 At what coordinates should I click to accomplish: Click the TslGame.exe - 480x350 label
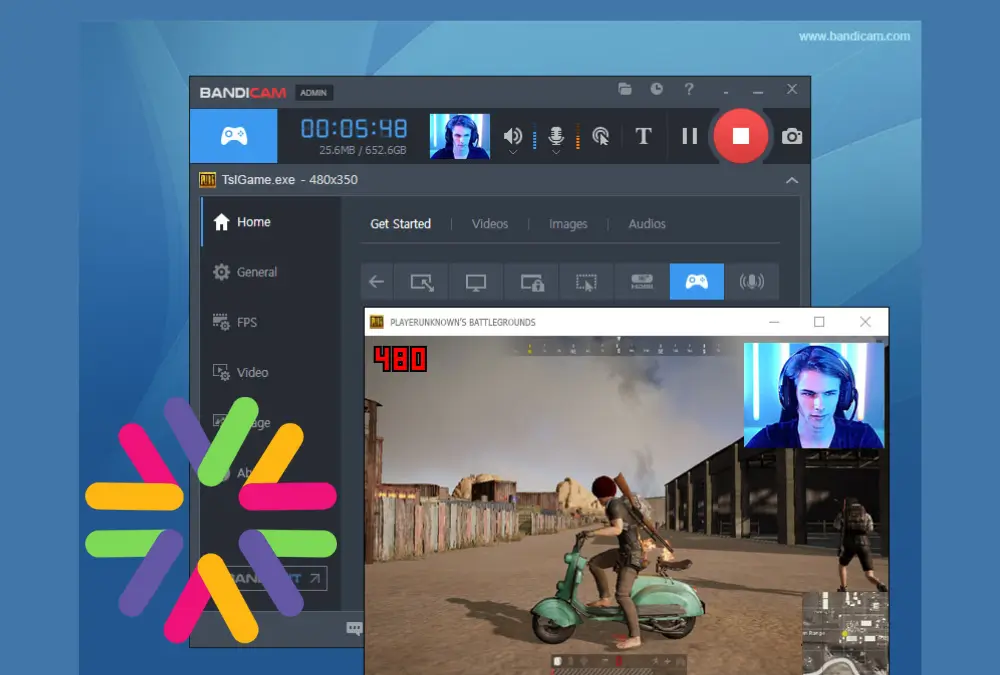[290, 180]
